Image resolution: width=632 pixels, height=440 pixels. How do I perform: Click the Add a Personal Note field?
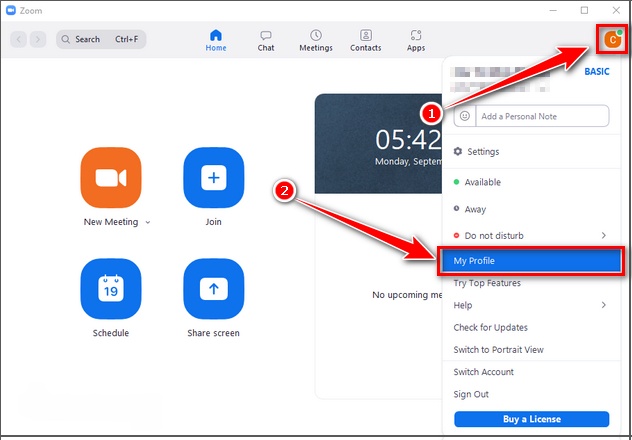point(543,116)
